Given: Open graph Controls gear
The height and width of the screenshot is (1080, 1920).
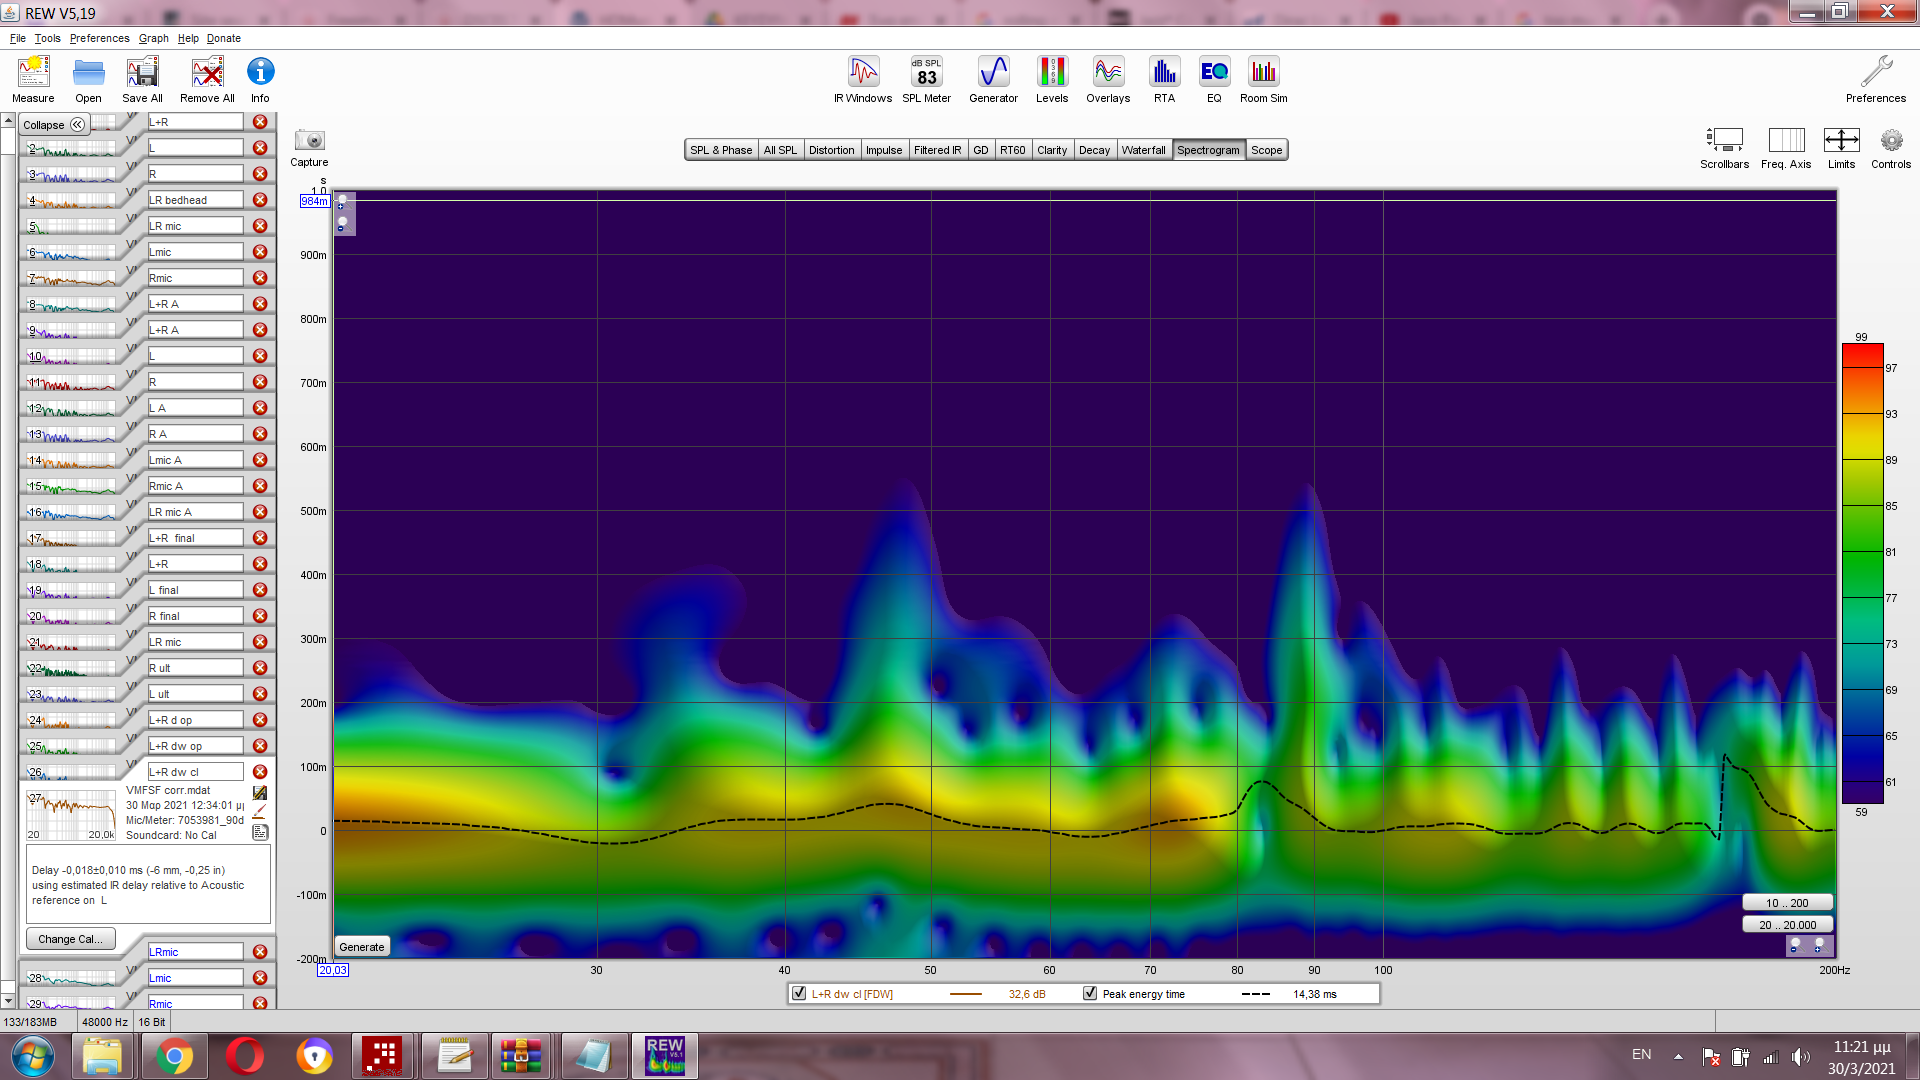Looking at the screenshot, I should pyautogui.click(x=1890, y=141).
